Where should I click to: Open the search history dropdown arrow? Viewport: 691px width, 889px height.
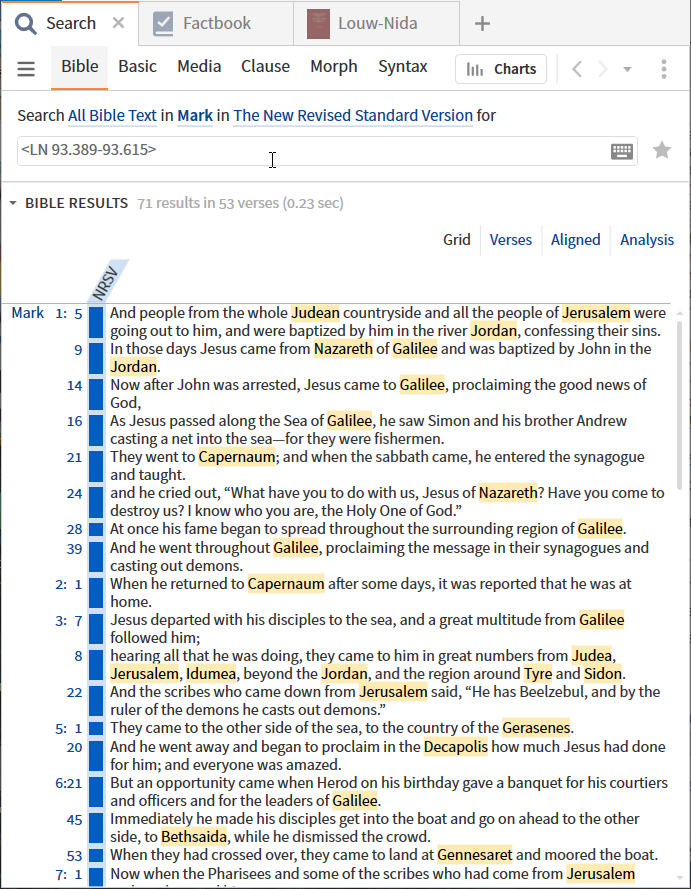click(x=627, y=69)
